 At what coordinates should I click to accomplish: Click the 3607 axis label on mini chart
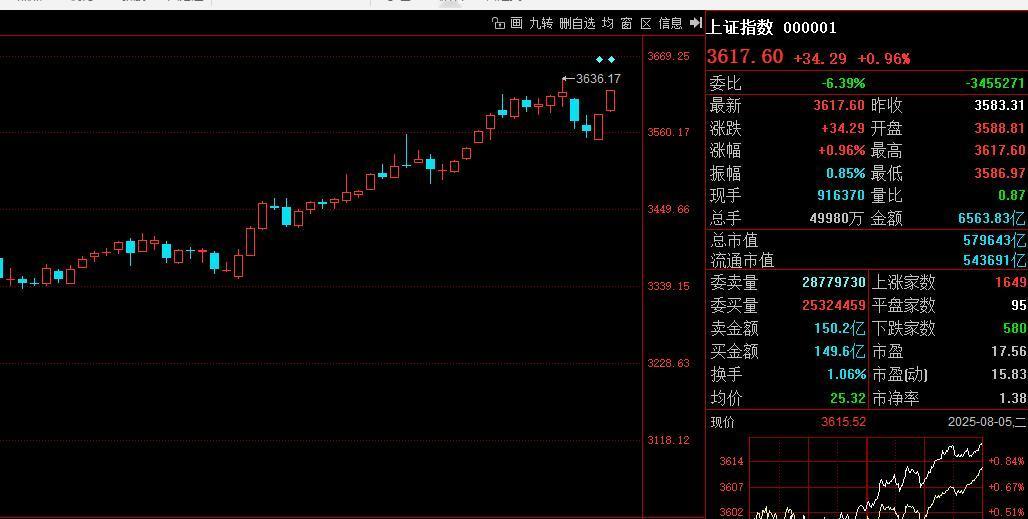(732, 487)
